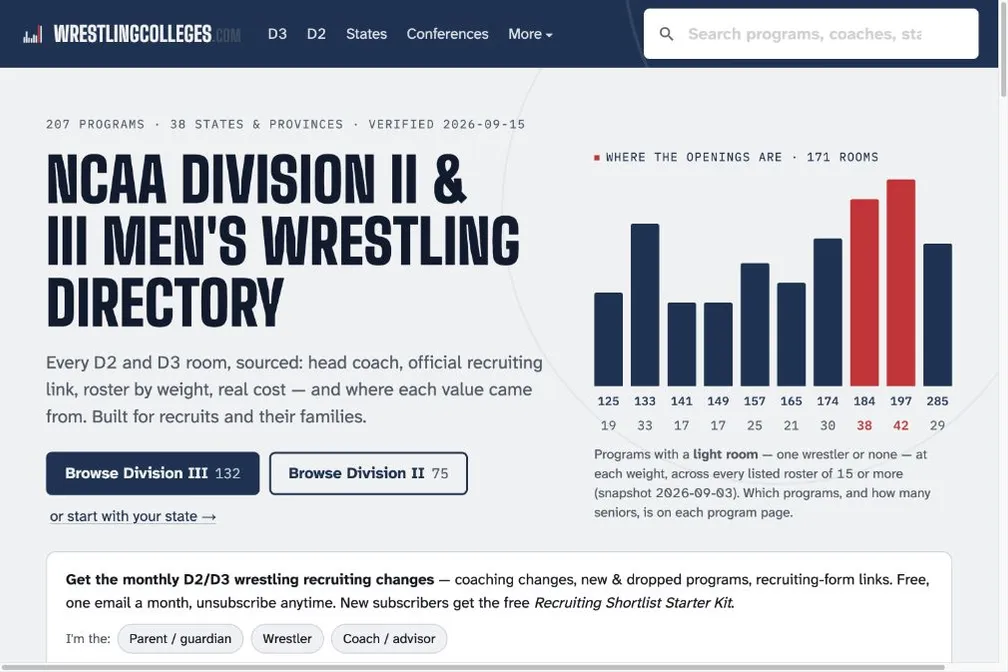Click 'VERIFIED 2026-09-15' text
1008x672 pixels.
[x=447, y=124]
